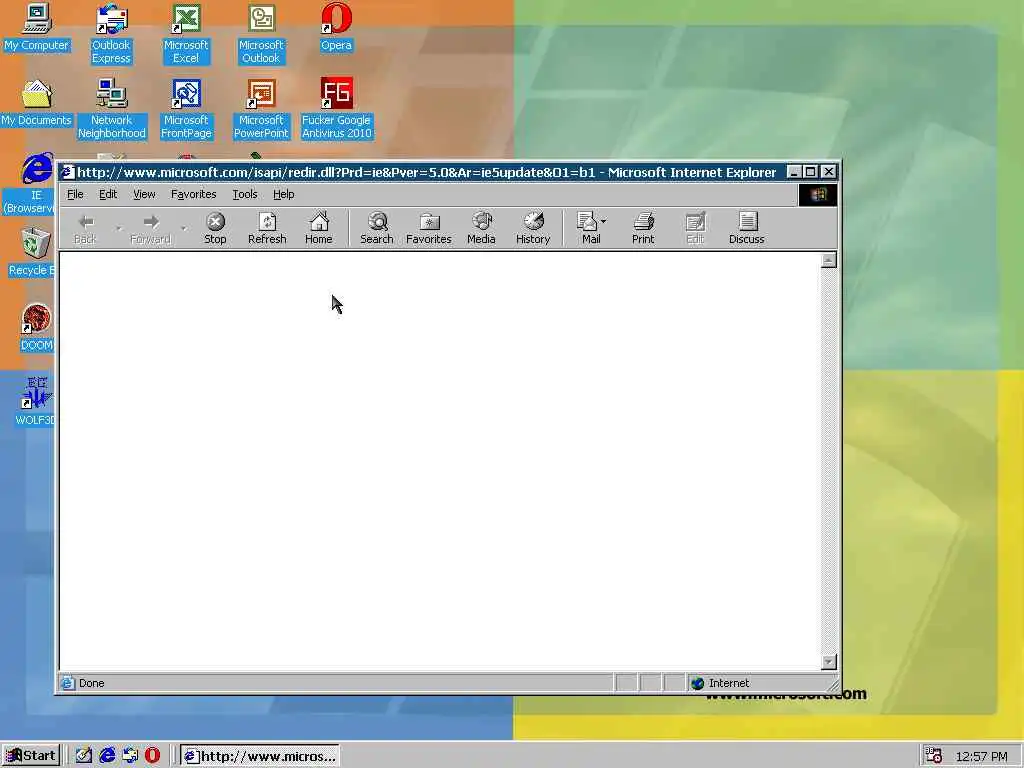Open the Help menu
This screenshot has height=768, width=1024.
(x=283, y=194)
